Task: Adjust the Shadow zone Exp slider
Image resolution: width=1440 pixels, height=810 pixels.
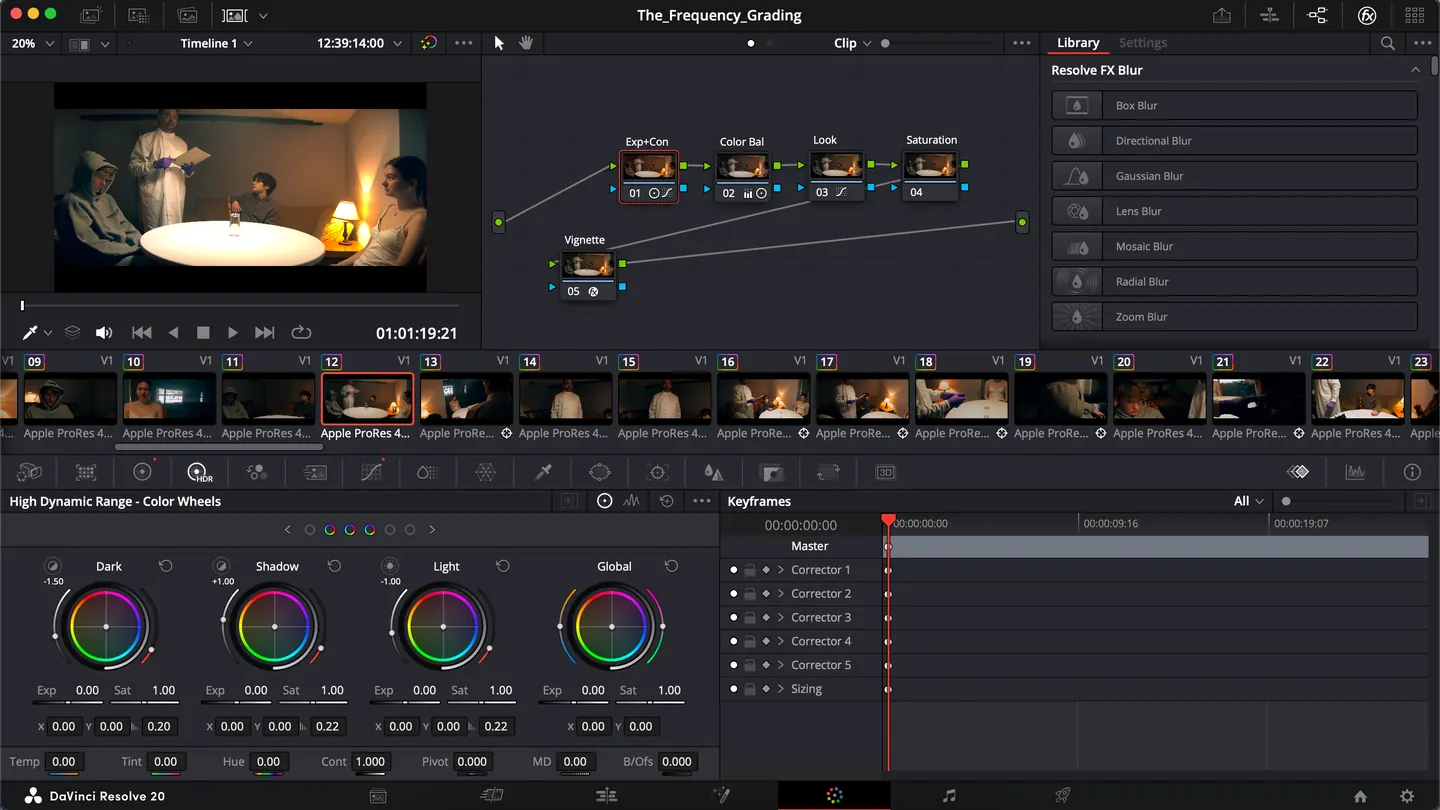Action: click(x=235, y=703)
